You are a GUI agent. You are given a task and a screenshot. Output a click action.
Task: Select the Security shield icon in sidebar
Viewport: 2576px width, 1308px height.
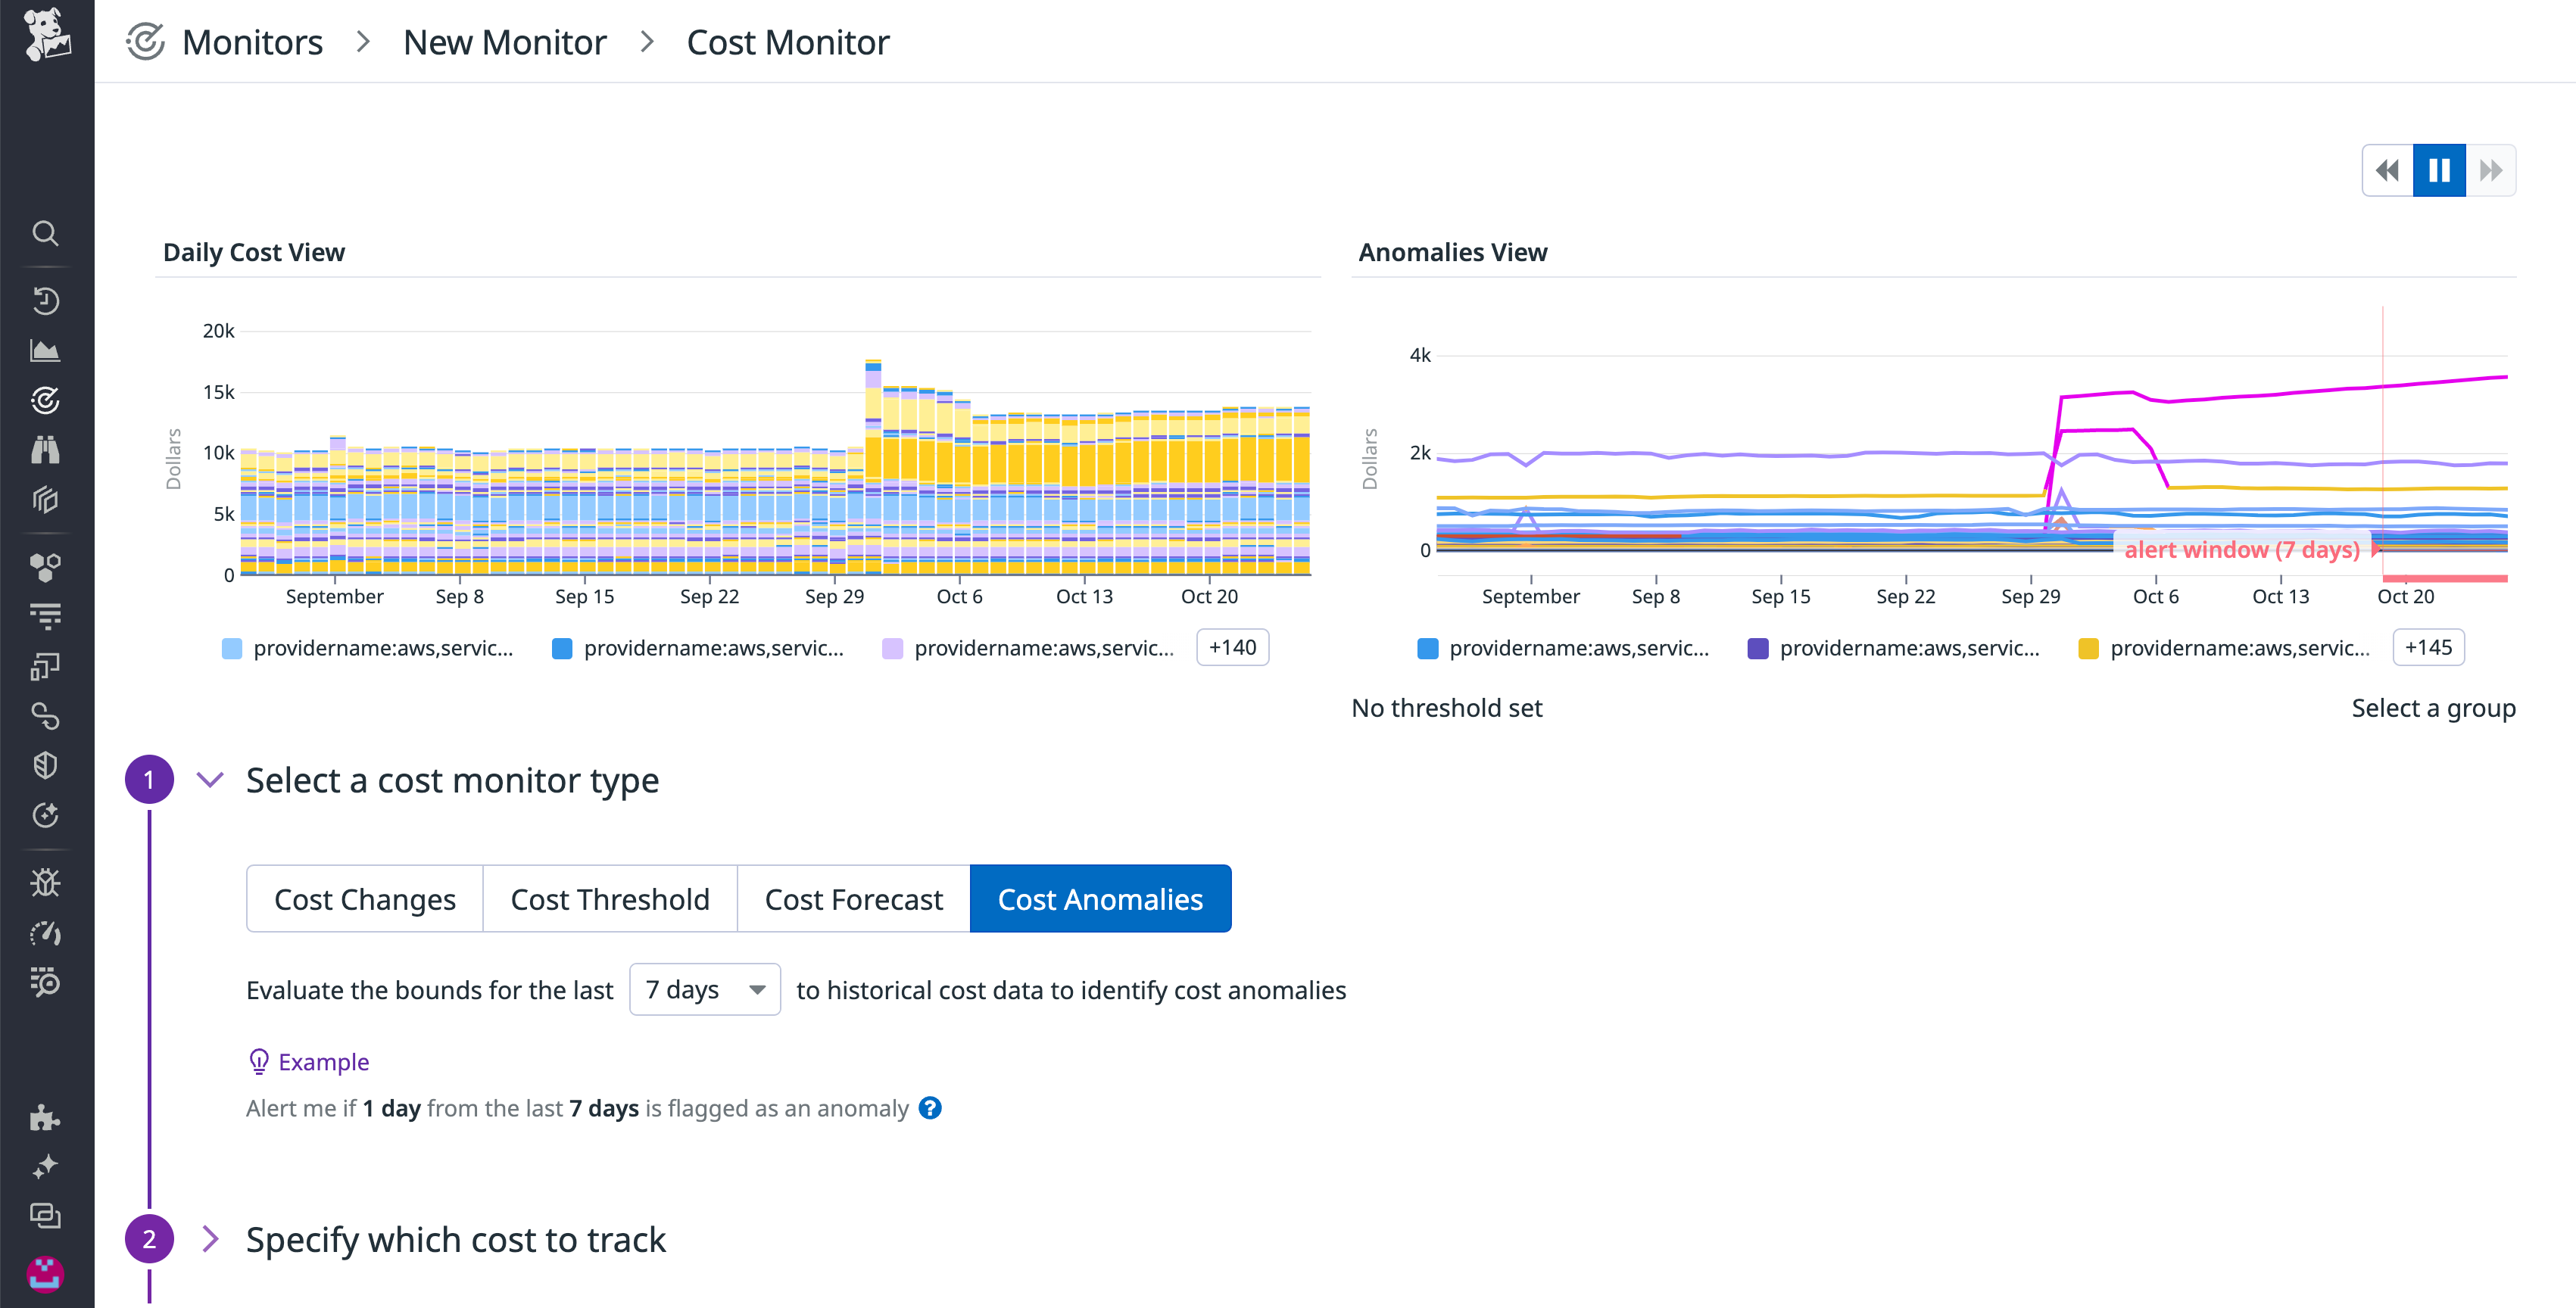pyautogui.click(x=46, y=765)
